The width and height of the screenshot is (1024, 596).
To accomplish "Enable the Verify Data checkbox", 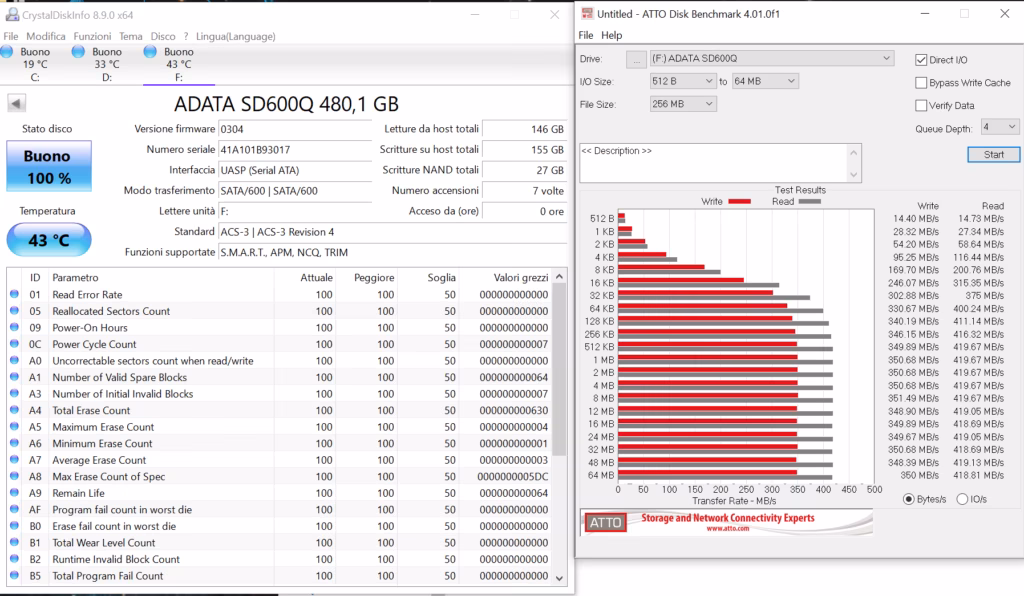I will [x=921, y=105].
